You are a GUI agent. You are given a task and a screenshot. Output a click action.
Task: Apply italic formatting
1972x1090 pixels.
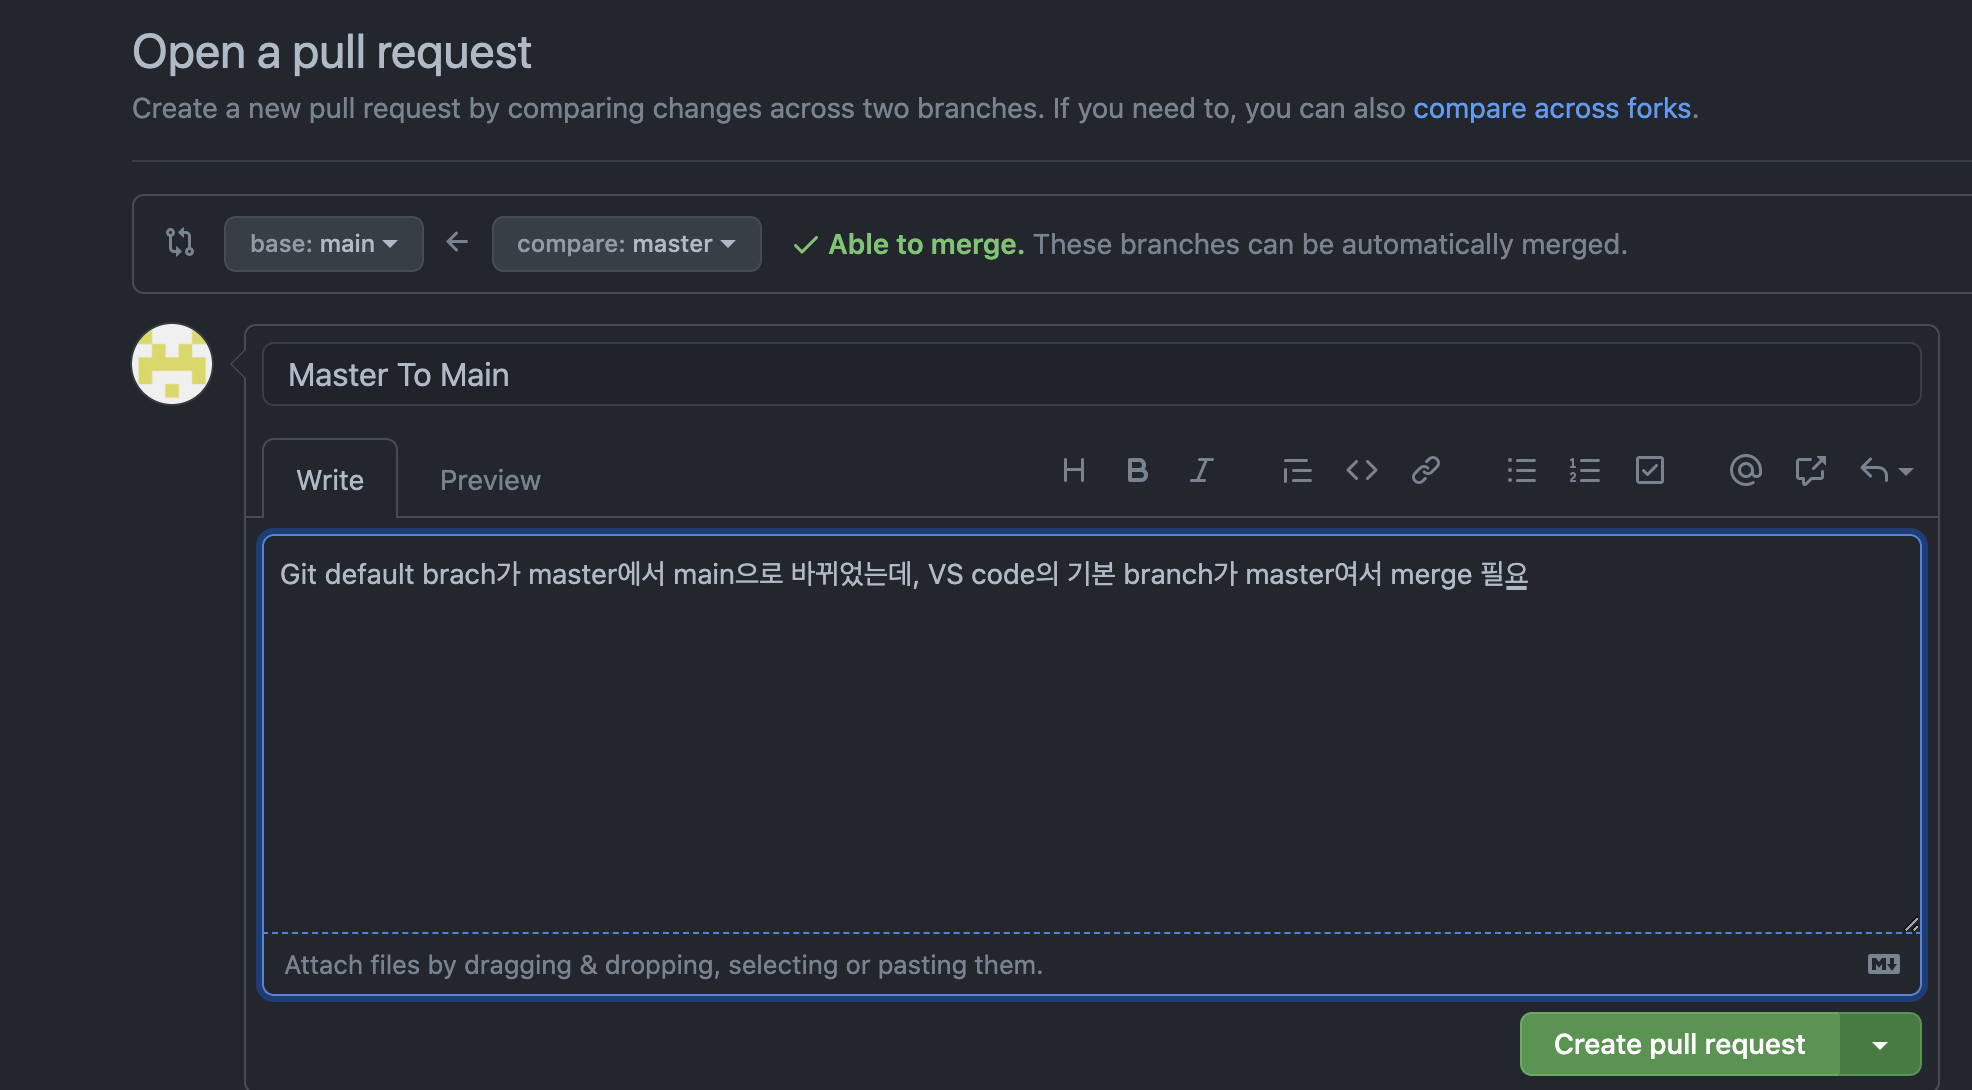pyautogui.click(x=1201, y=470)
